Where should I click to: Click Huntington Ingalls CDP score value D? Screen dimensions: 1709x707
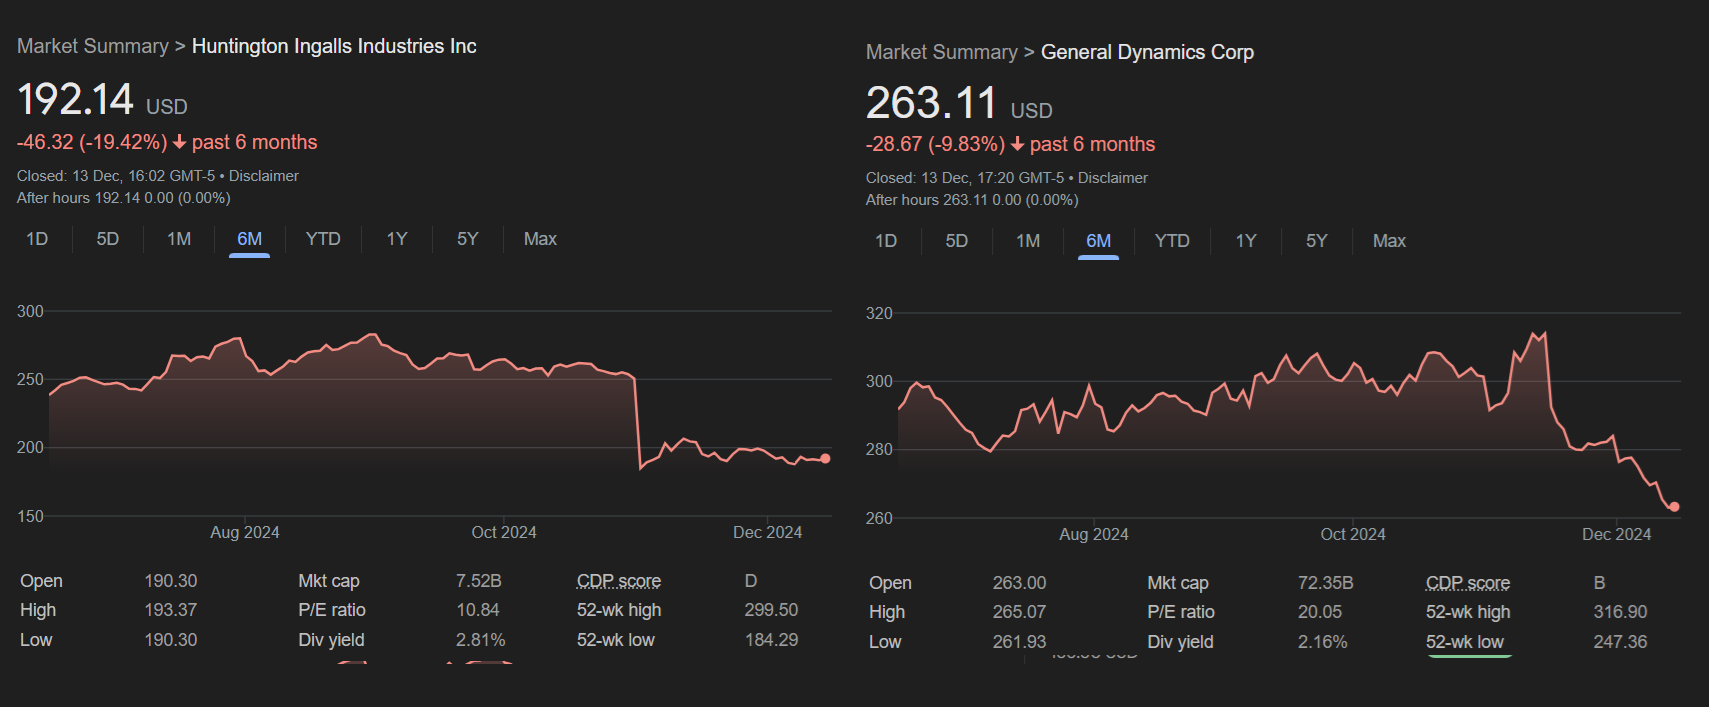click(x=751, y=581)
